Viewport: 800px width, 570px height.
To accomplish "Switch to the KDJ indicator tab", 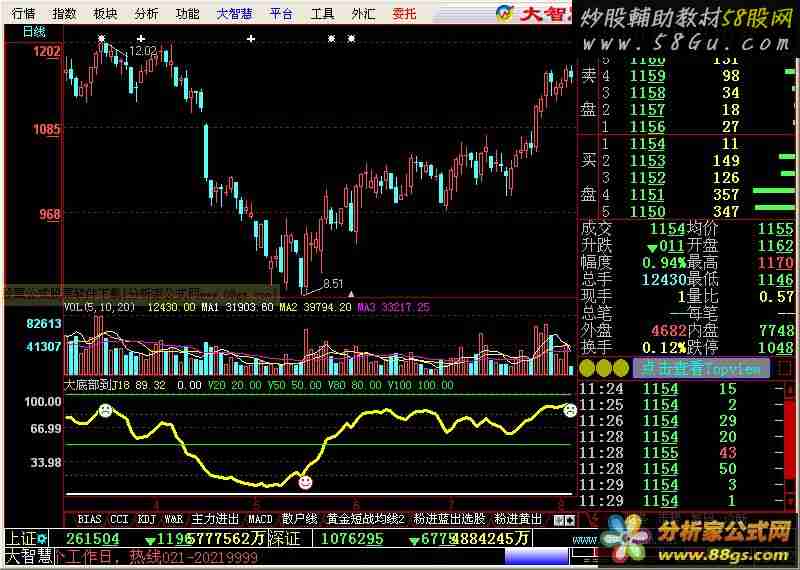I will [x=146, y=519].
